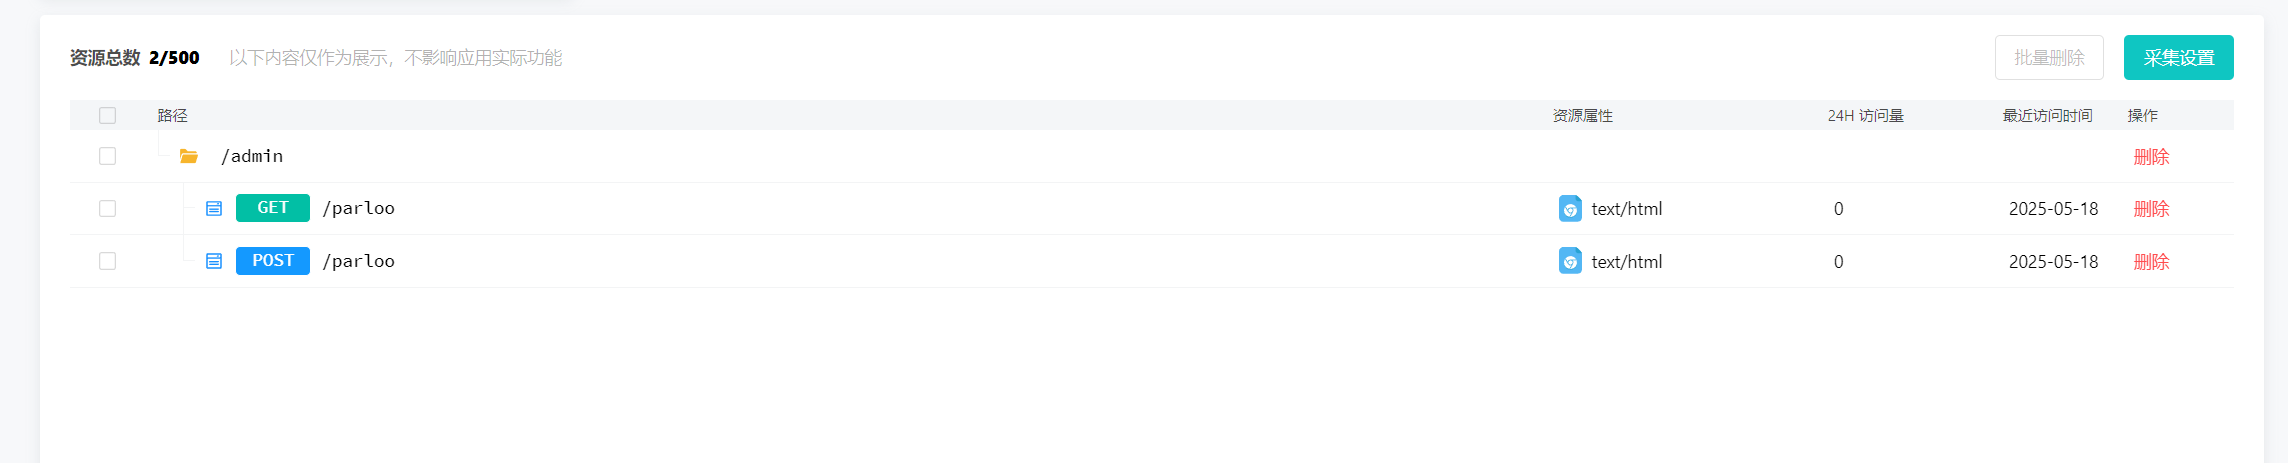
Task: Click the browser file icon in the POST row
Action: [1570, 261]
